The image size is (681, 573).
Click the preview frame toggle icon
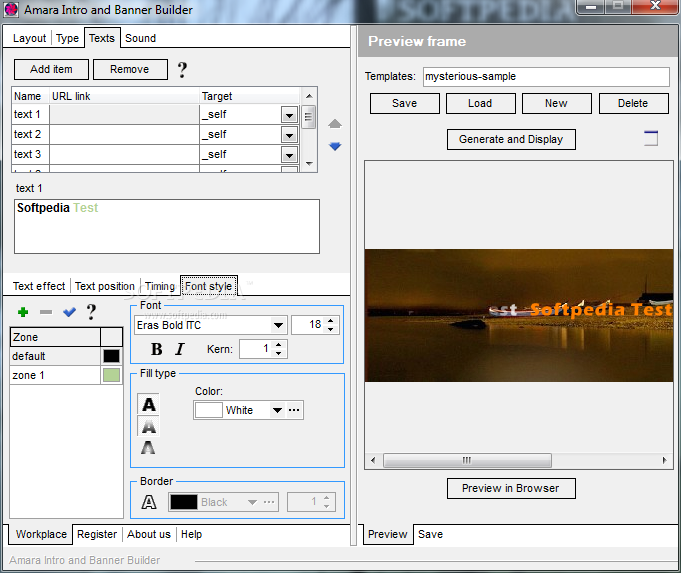[x=651, y=138]
